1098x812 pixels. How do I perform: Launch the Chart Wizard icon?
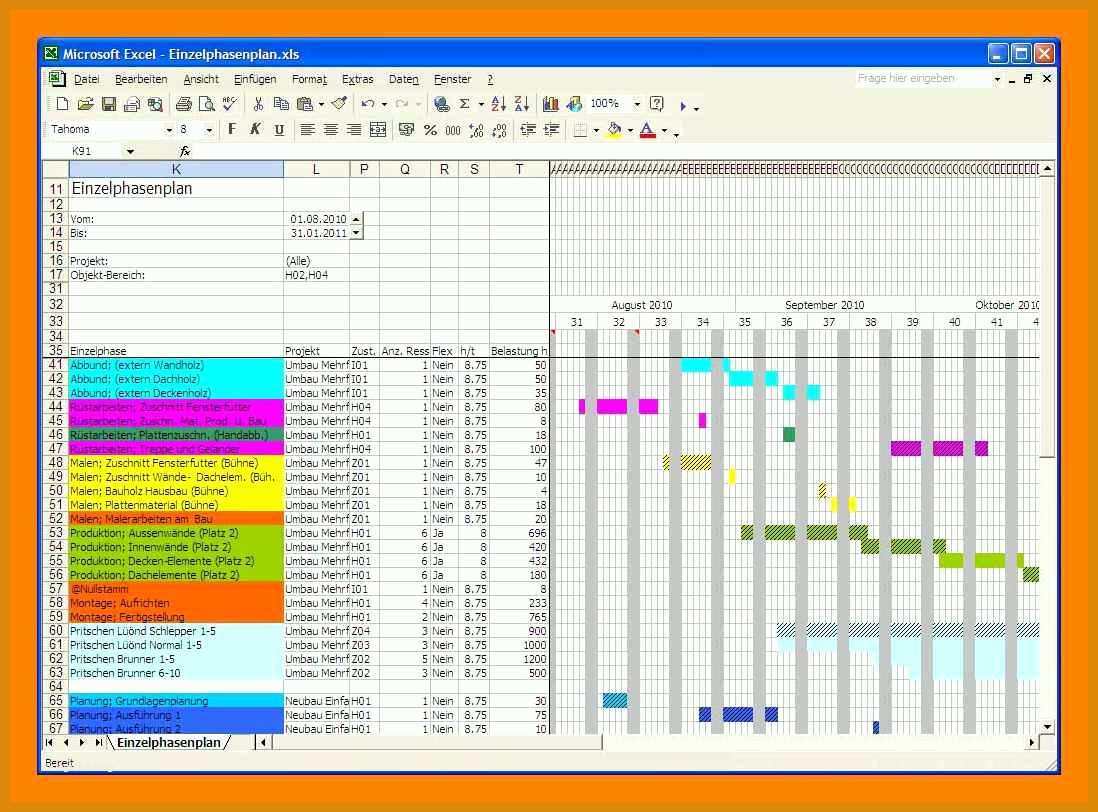pos(550,104)
